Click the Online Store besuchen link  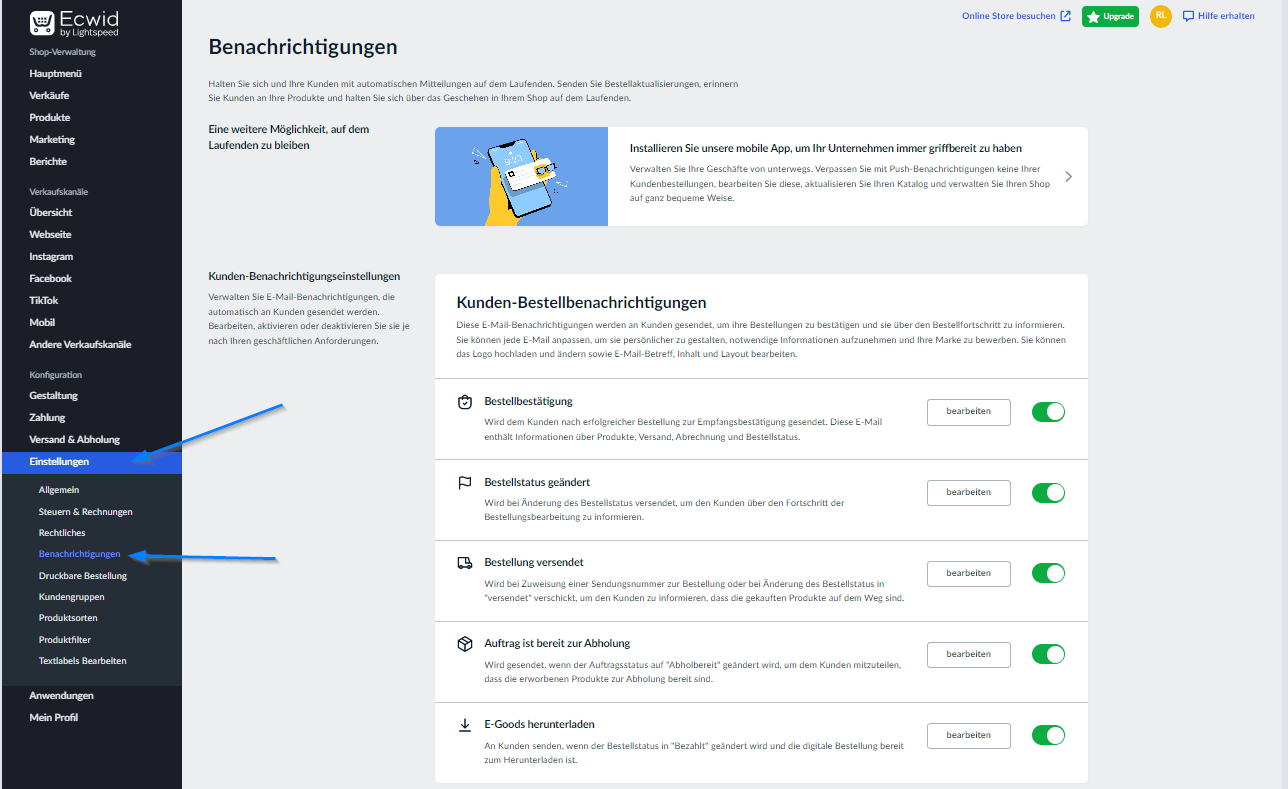(x=1009, y=16)
